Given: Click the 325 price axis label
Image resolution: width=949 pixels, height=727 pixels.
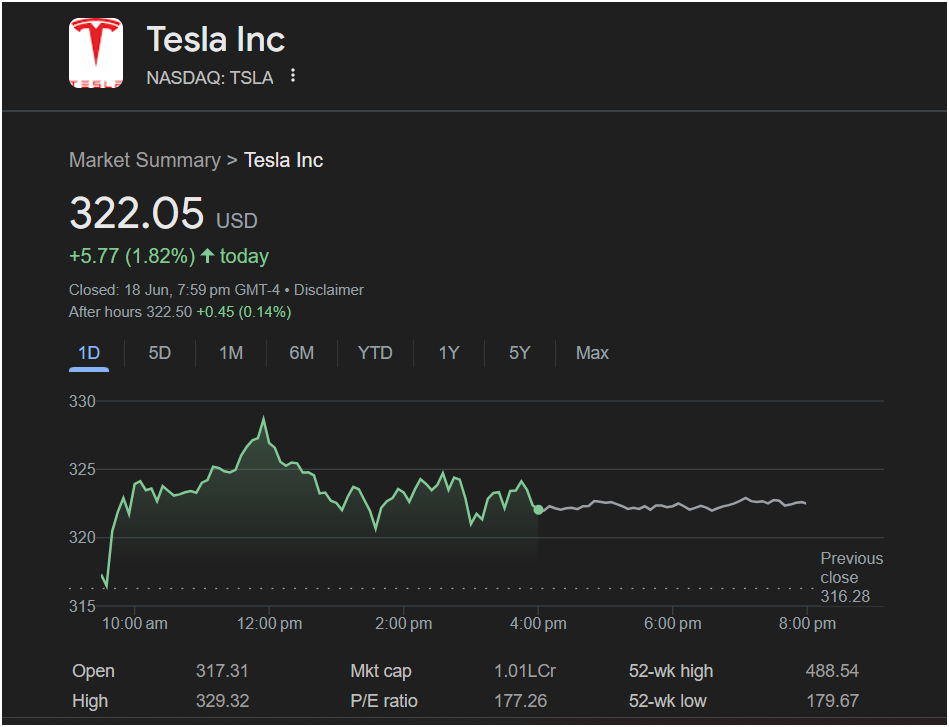Looking at the screenshot, I should 82,469.
